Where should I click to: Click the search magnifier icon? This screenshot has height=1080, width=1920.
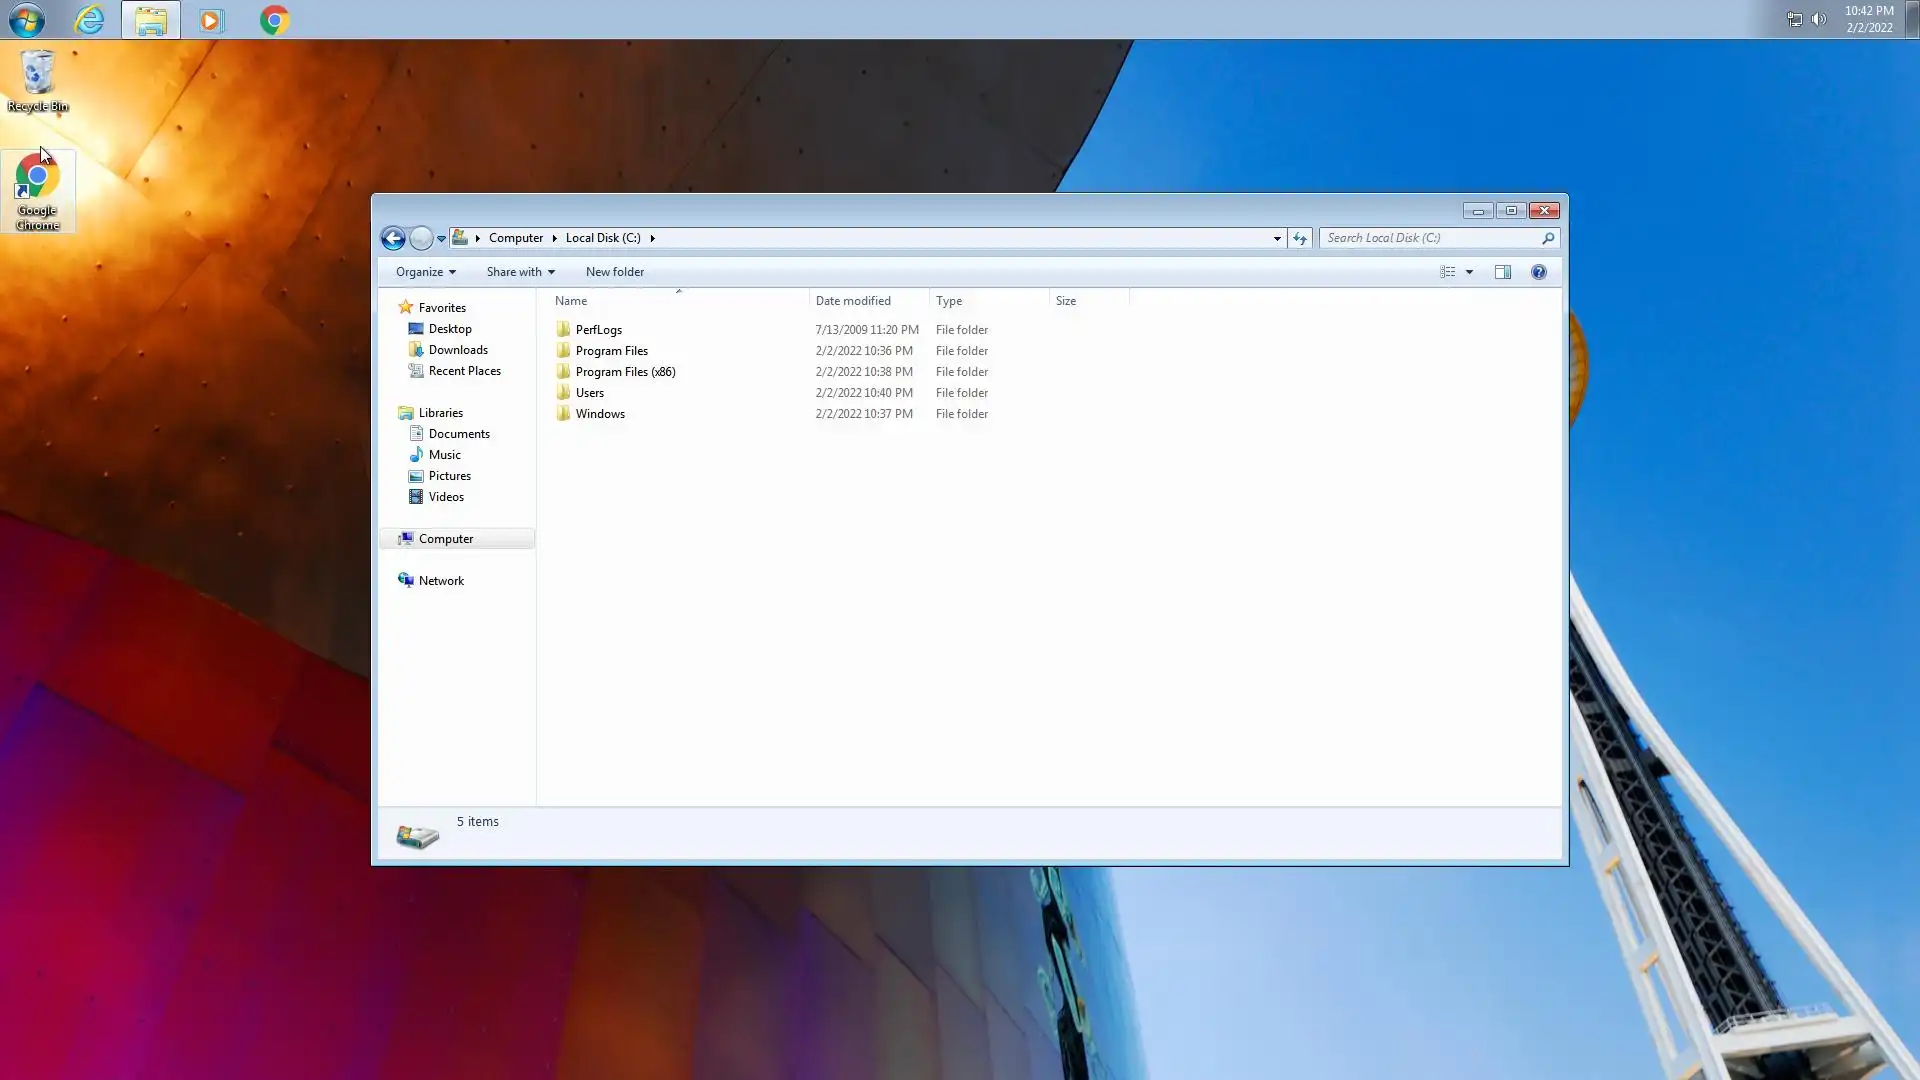pyautogui.click(x=1548, y=238)
